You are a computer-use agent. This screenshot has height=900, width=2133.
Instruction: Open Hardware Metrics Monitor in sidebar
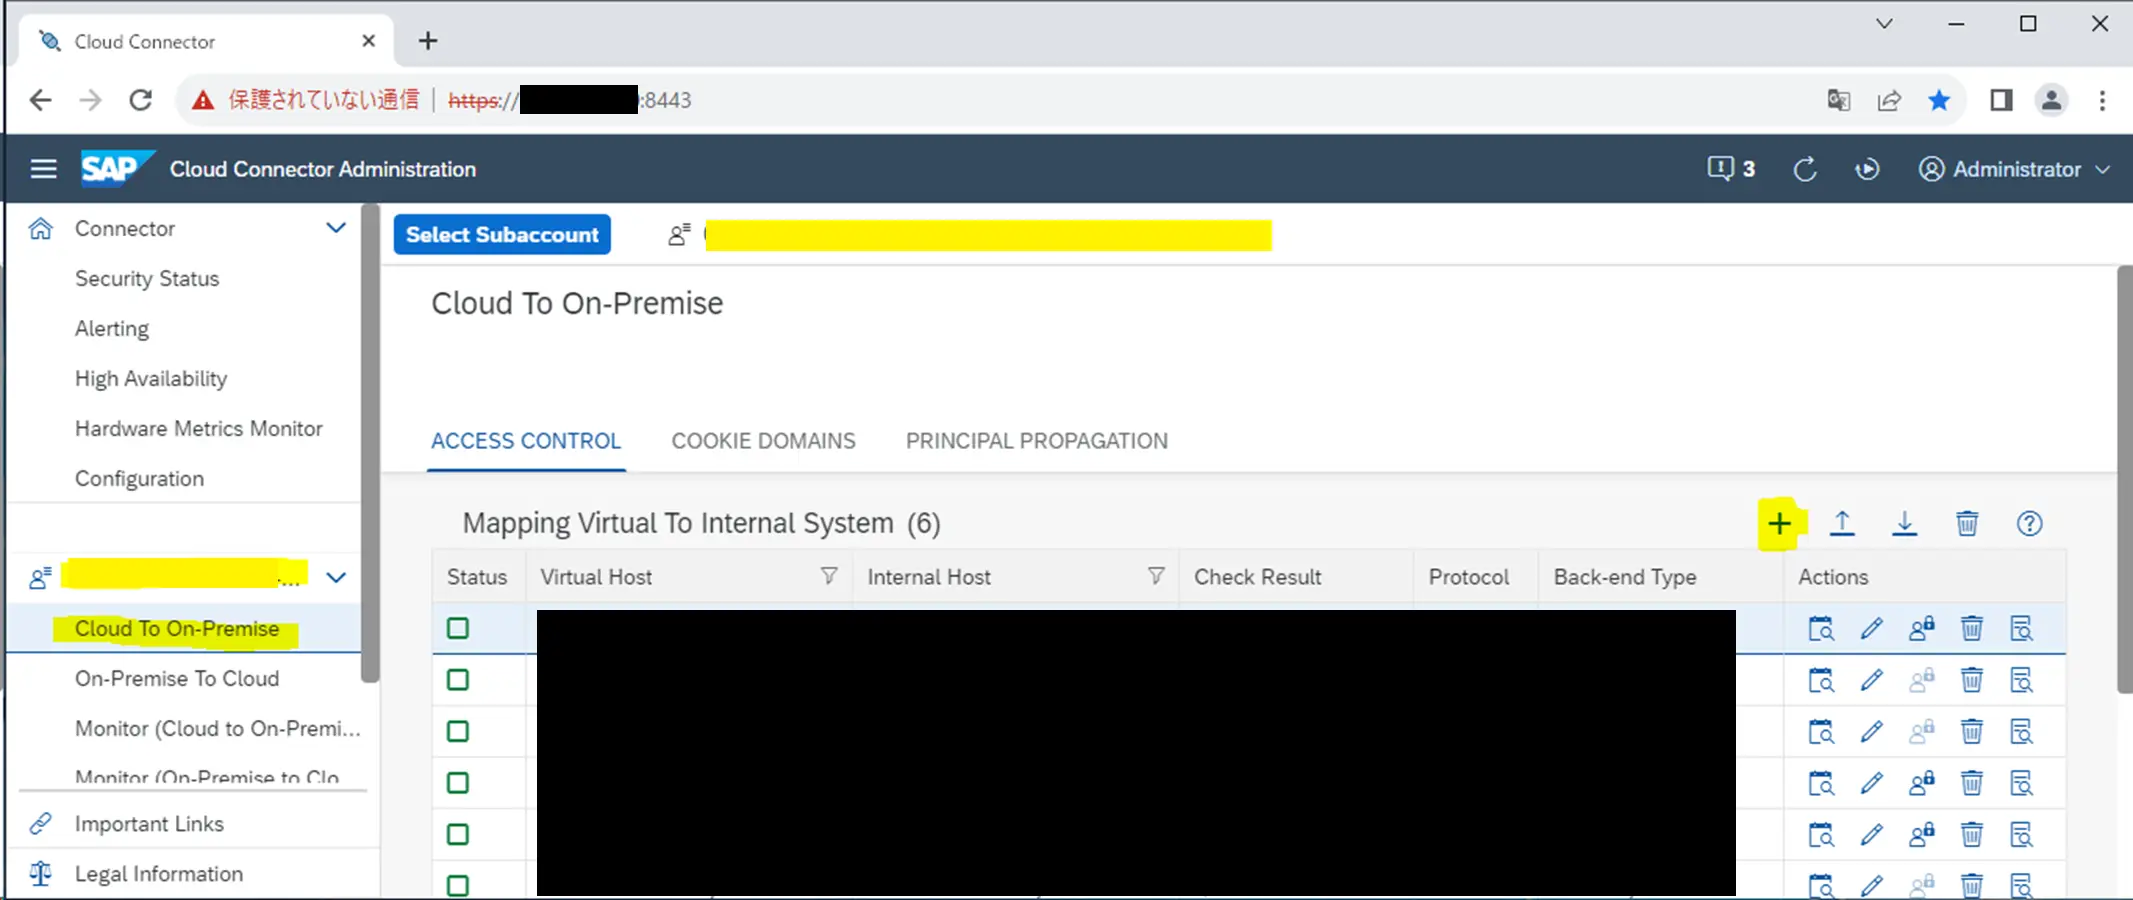199,429
